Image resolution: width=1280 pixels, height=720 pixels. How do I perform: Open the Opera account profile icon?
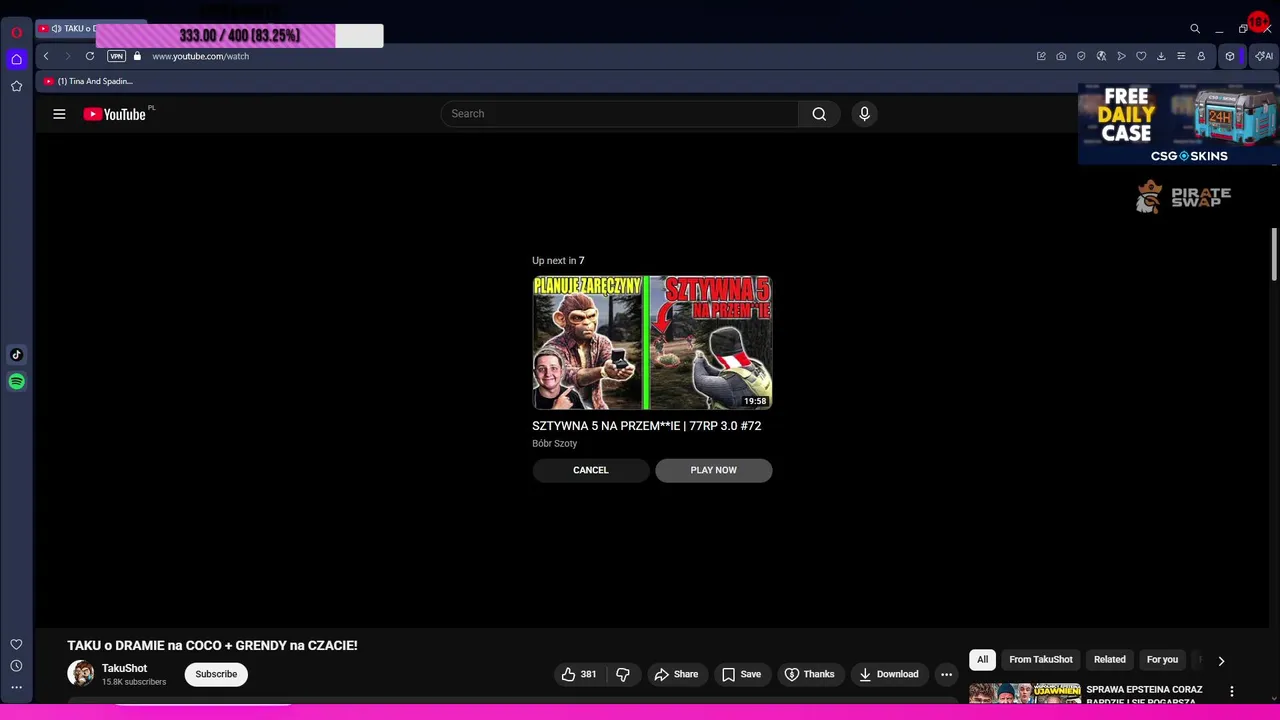[x=1201, y=56]
